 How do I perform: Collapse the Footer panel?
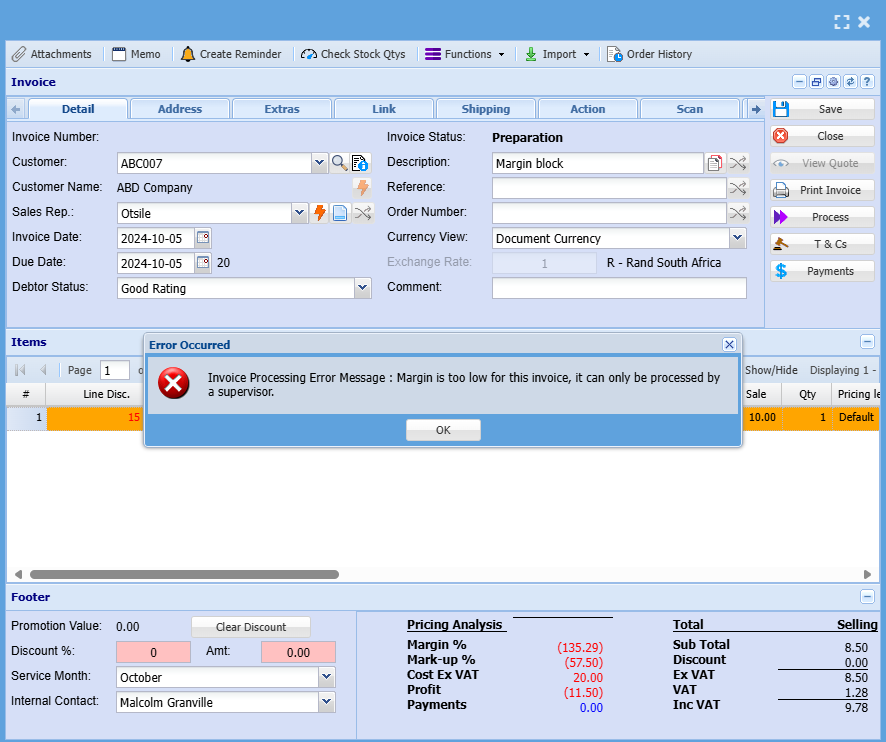867,597
